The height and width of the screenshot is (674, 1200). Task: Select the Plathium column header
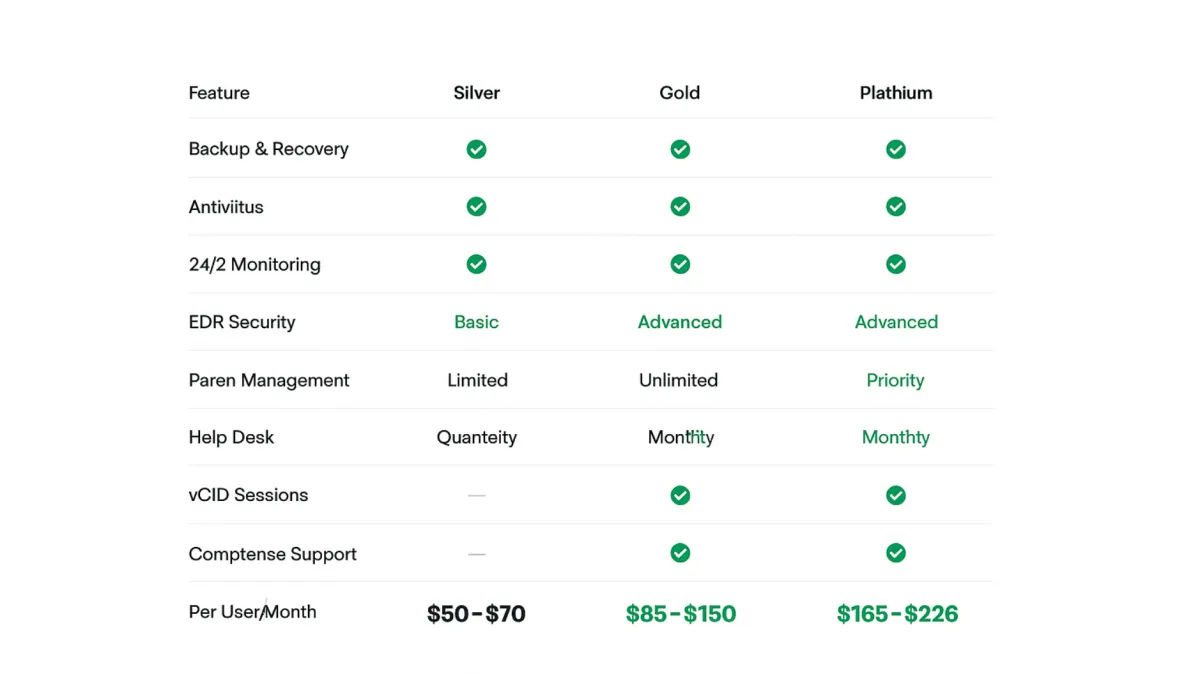(896, 93)
